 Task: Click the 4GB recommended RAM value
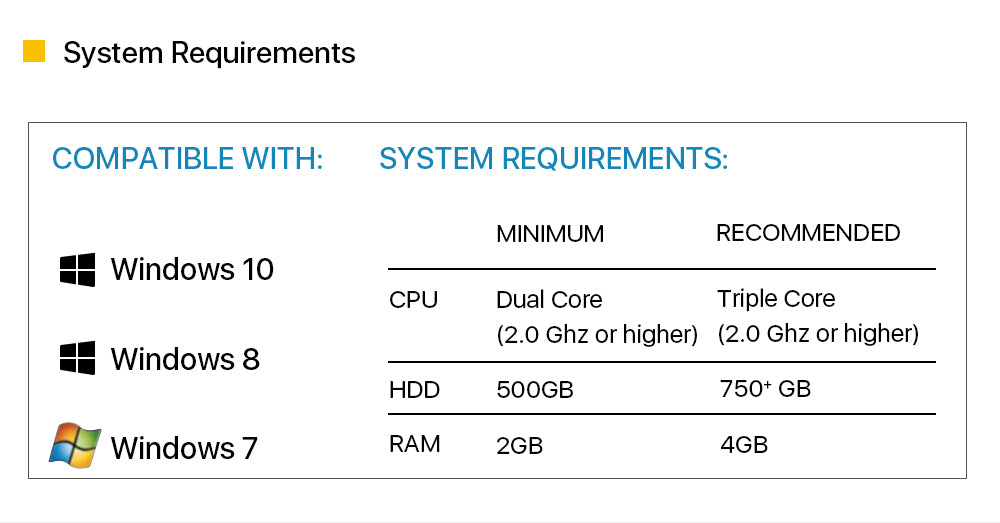(744, 445)
